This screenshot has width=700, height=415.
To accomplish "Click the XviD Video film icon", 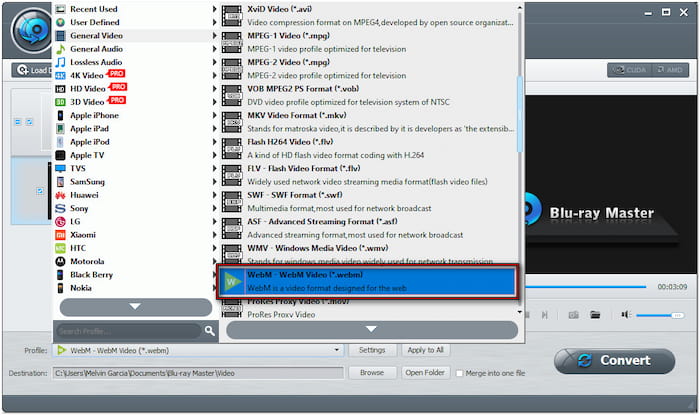I will pos(232,16).
